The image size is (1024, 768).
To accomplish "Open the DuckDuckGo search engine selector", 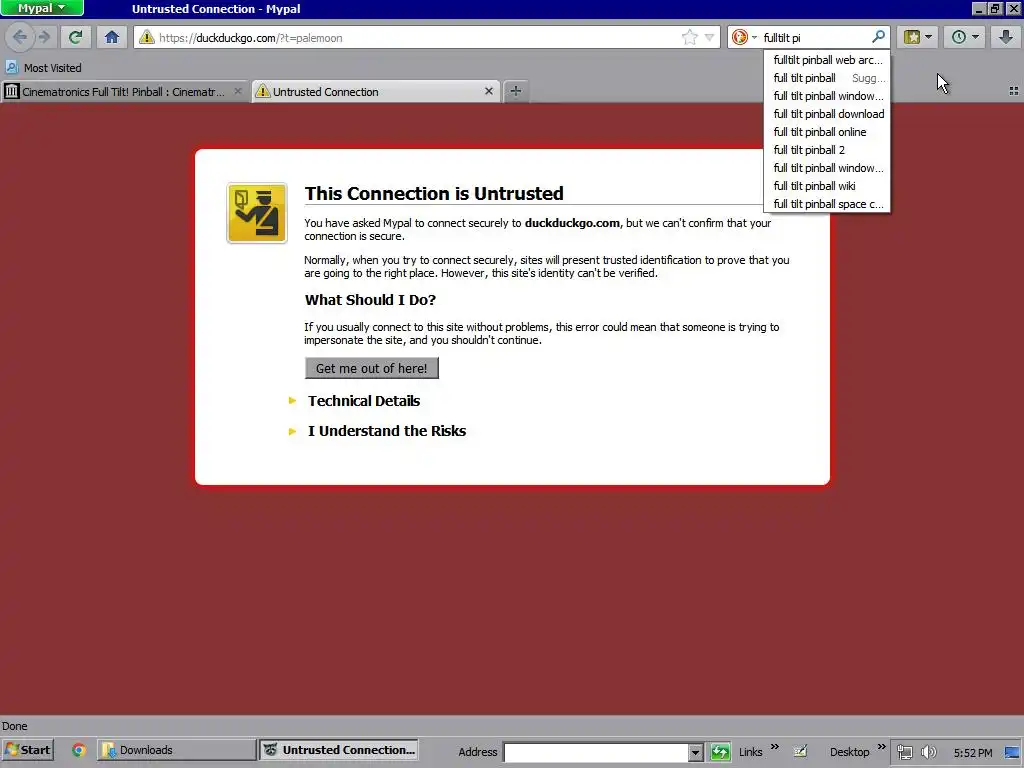I will click(744, 37).
